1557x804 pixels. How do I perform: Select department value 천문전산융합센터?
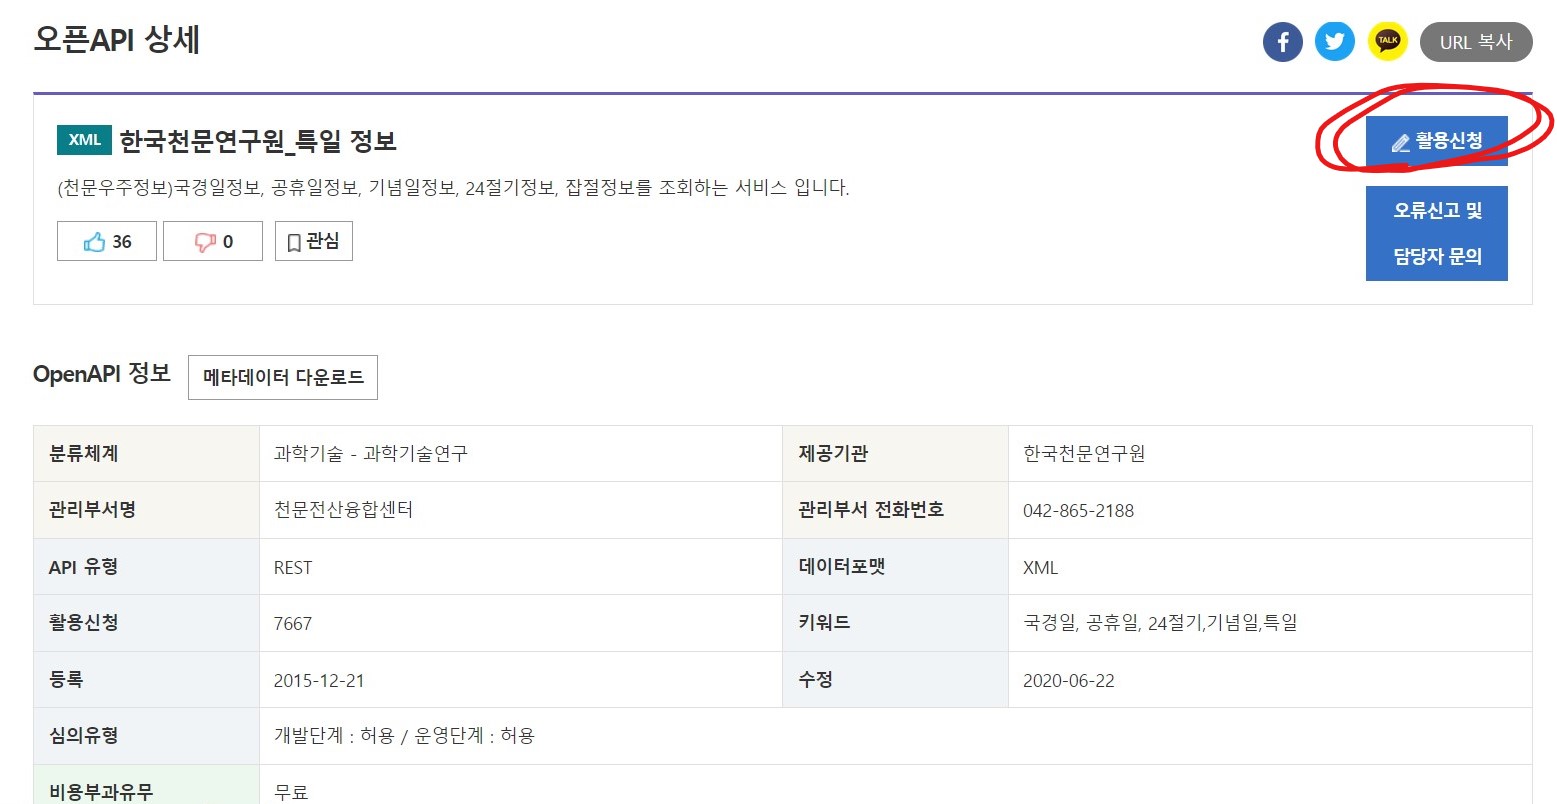click(343, 510)
